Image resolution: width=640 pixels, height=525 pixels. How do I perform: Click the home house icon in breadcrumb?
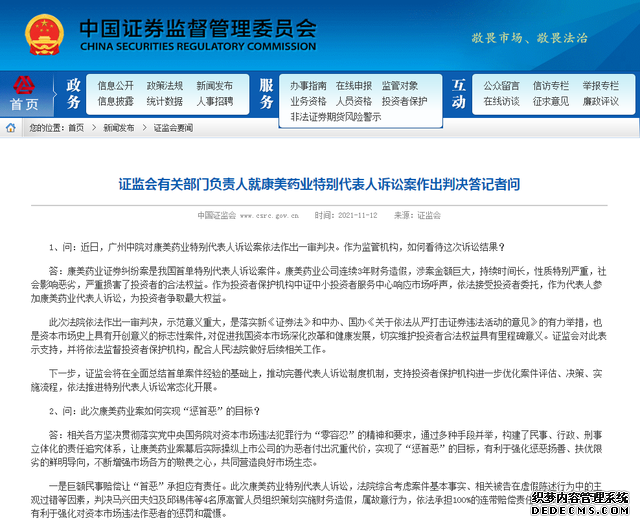(x=11, y=128)
